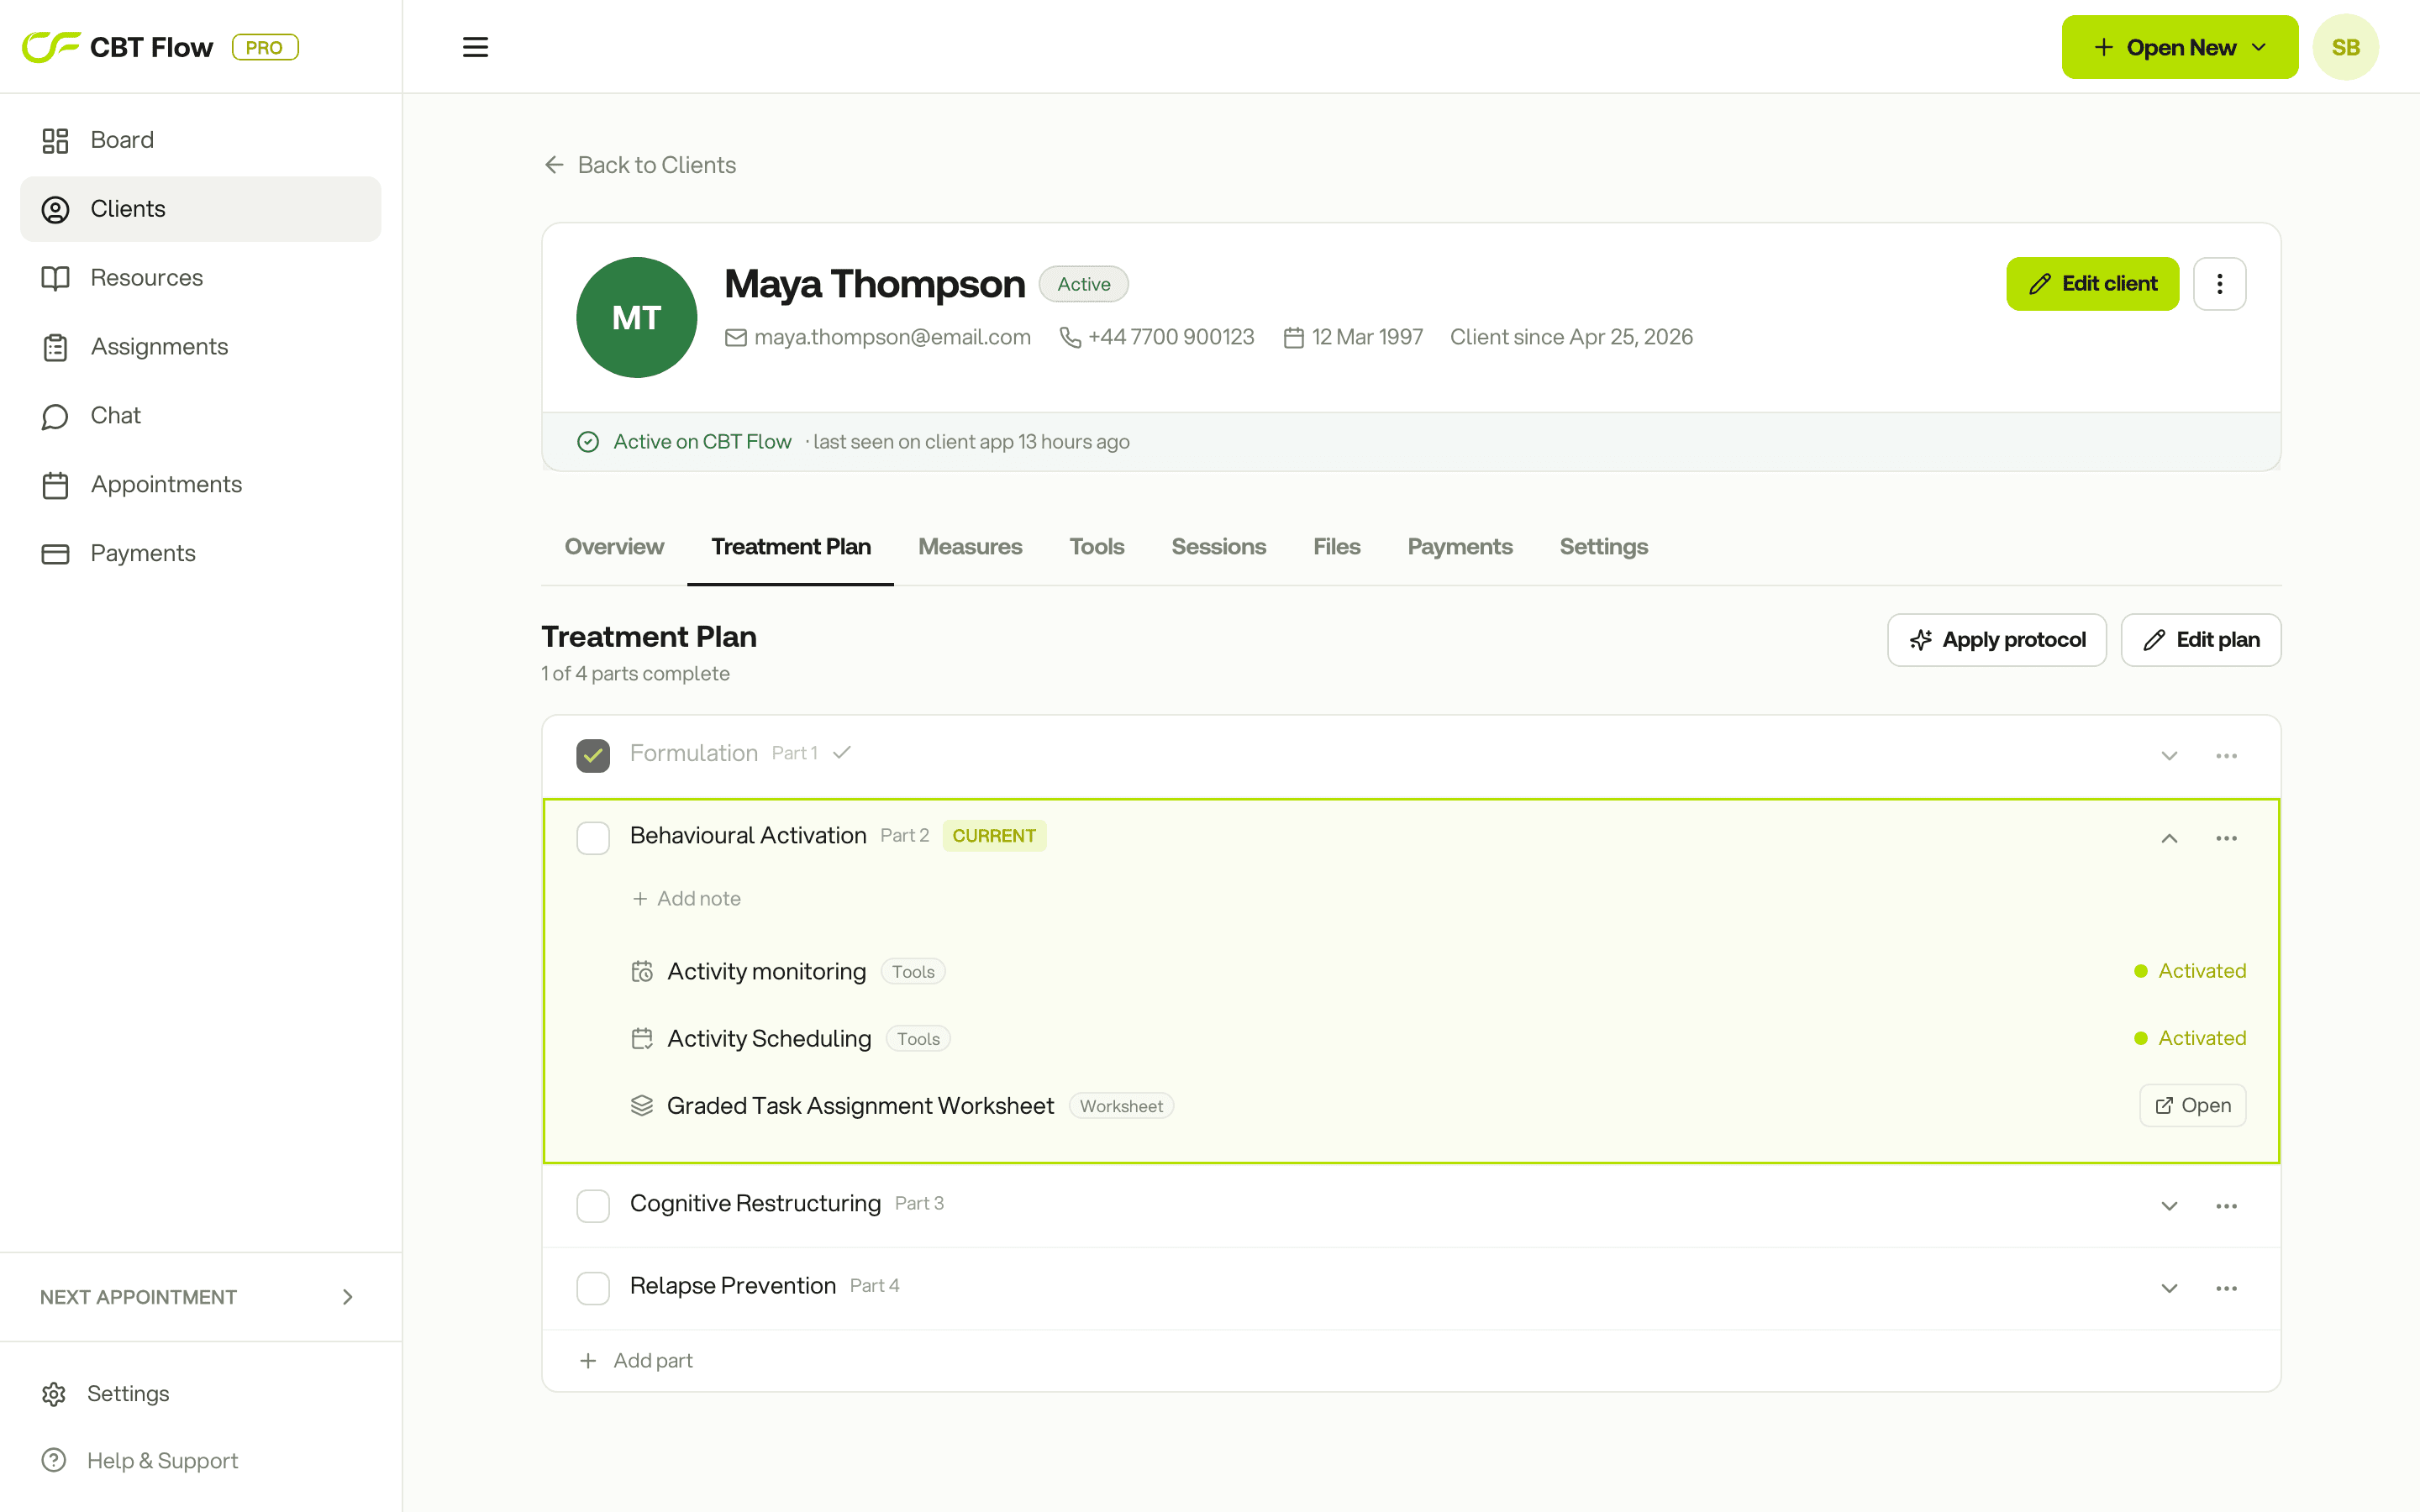Click the Activated status for Activity Scheduling
The width and height of the screenshot is (2420, 1512).
tap(2190, 1038)
